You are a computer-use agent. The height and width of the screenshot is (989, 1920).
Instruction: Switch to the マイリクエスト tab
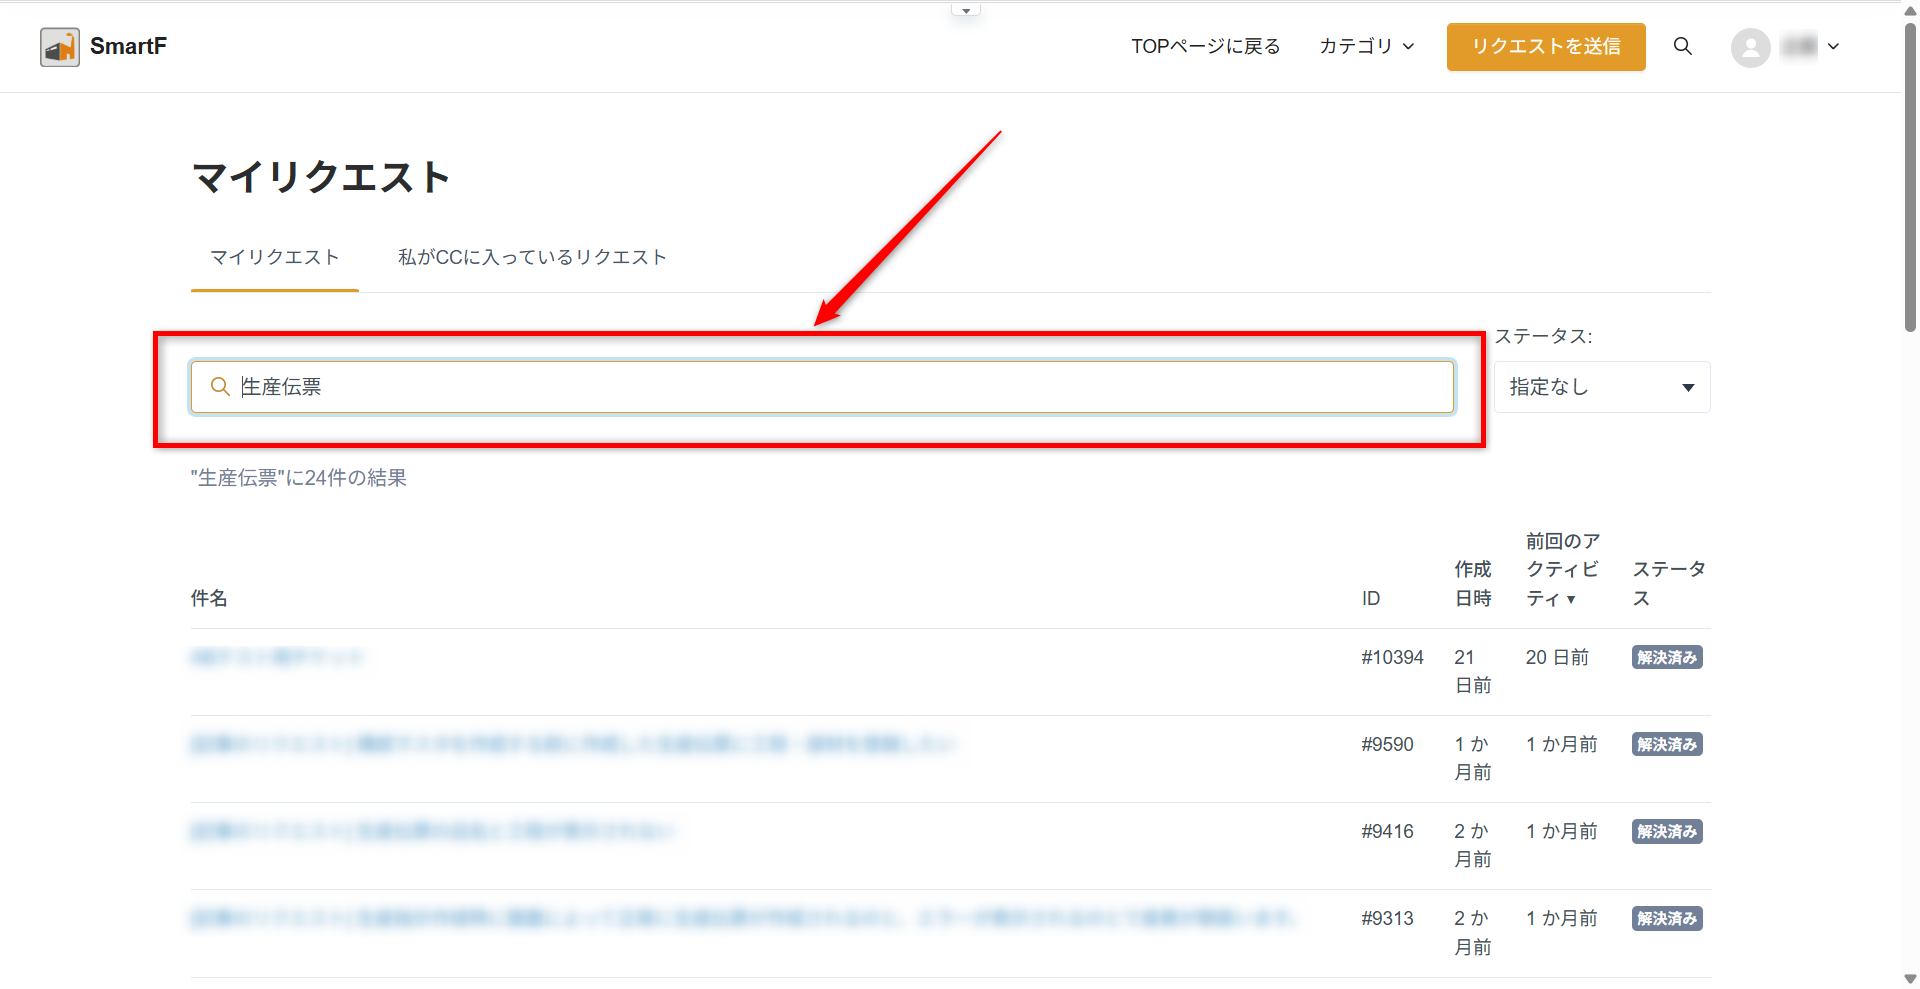274,258
